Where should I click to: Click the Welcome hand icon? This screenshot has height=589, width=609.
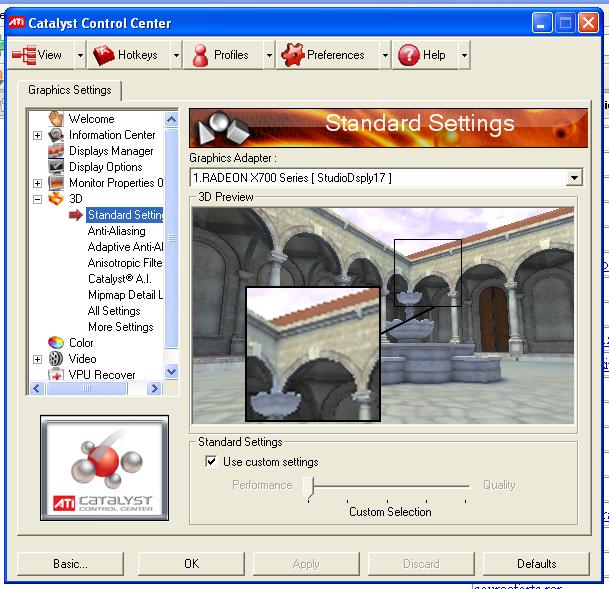coord(56,118)
